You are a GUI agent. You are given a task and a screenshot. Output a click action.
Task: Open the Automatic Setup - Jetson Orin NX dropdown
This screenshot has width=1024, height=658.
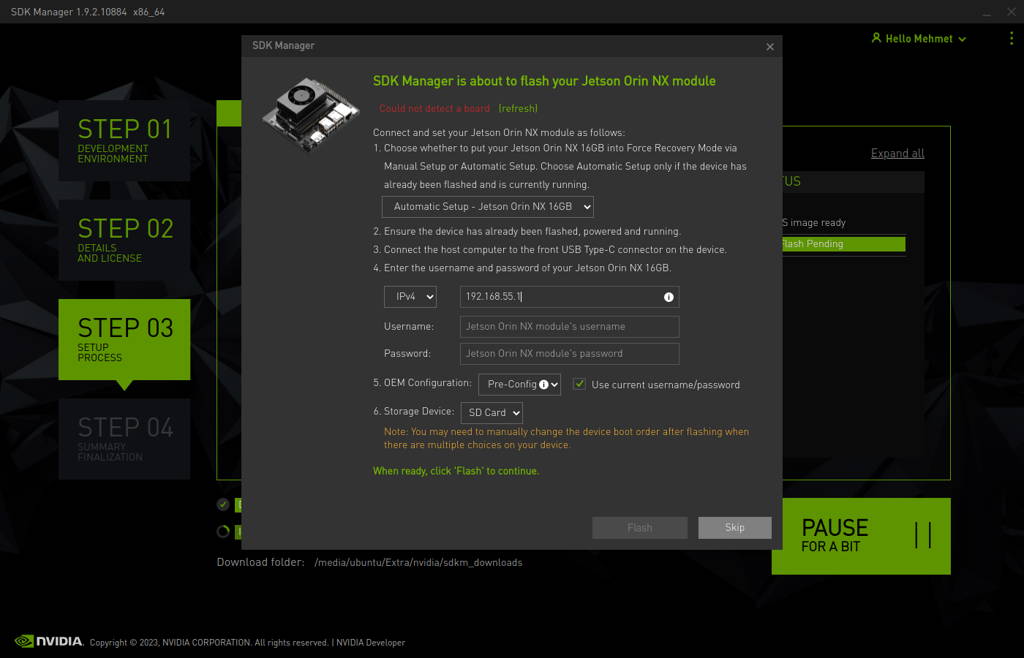point(487,206)
